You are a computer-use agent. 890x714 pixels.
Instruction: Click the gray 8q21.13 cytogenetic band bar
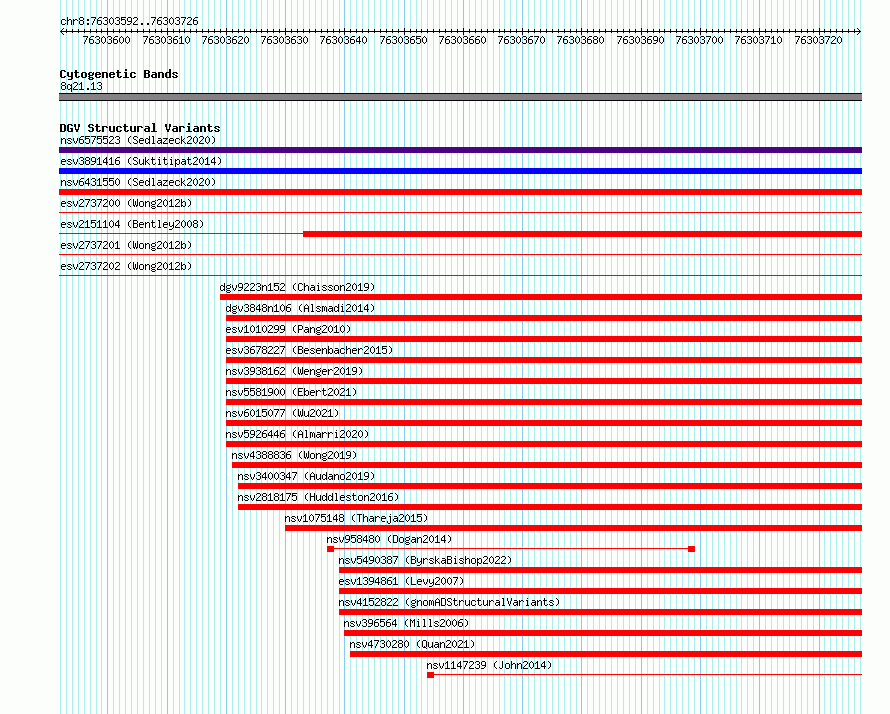[x=460, y=97]
